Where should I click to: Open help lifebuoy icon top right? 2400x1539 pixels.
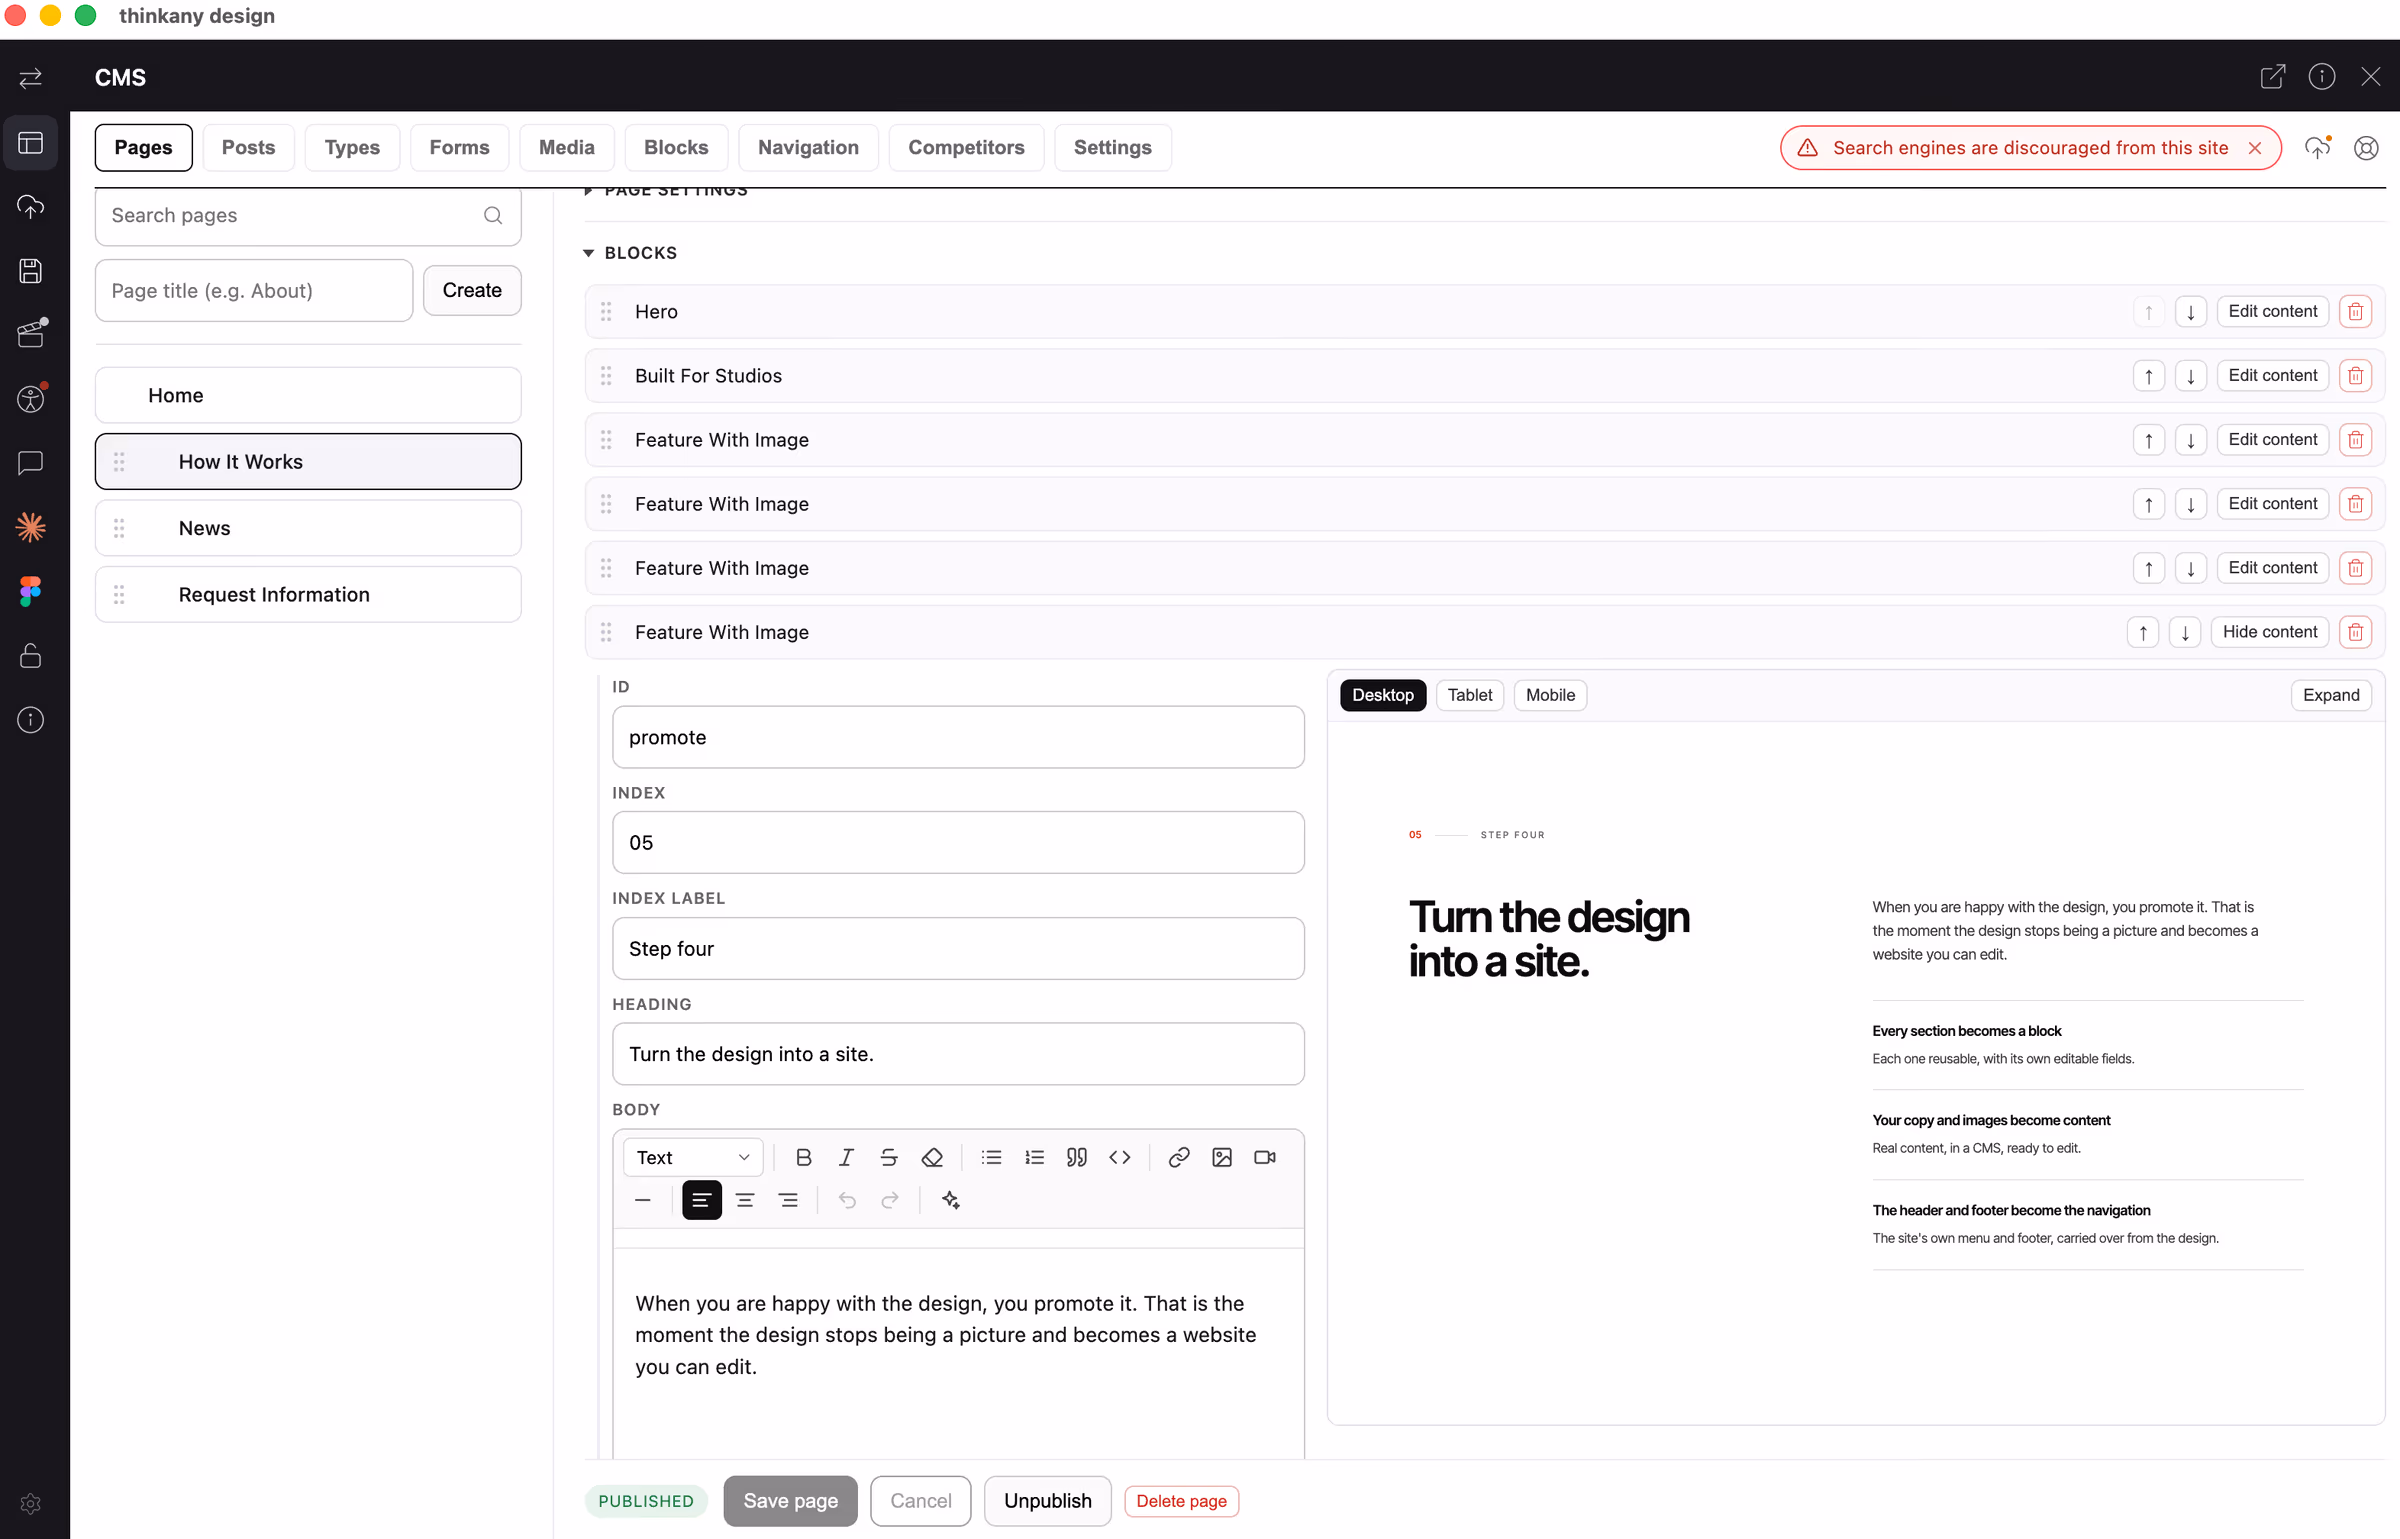click(2366, 148)
